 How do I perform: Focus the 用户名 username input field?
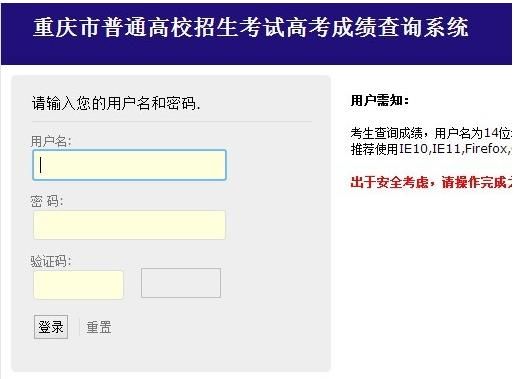click(x=129, y=165)
